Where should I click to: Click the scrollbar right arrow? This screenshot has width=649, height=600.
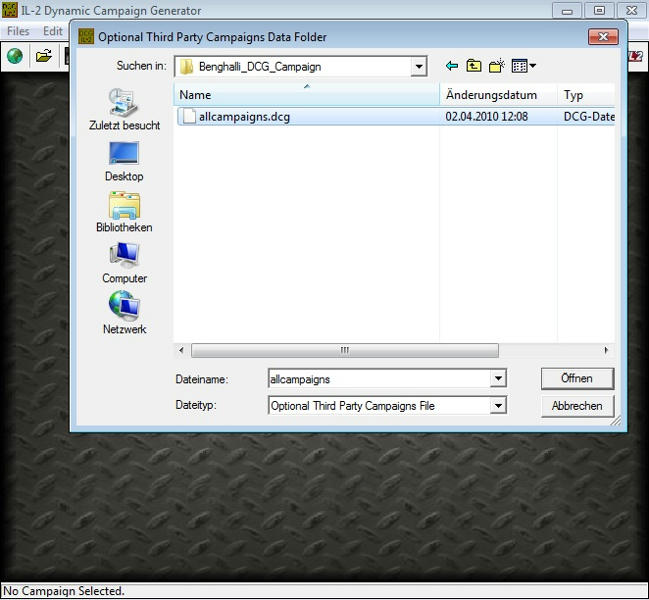coord(606,350)
